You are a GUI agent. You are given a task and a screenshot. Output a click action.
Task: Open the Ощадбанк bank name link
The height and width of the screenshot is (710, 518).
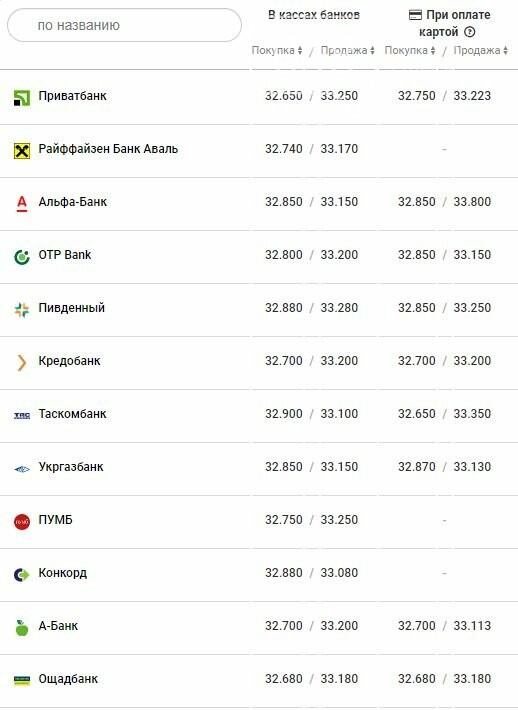tap(68, 679)
